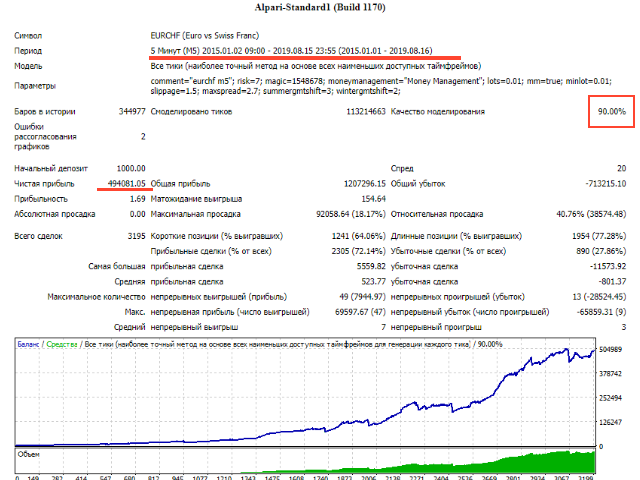Click the Смоделировано тиков label

click(x=191, y=111)
